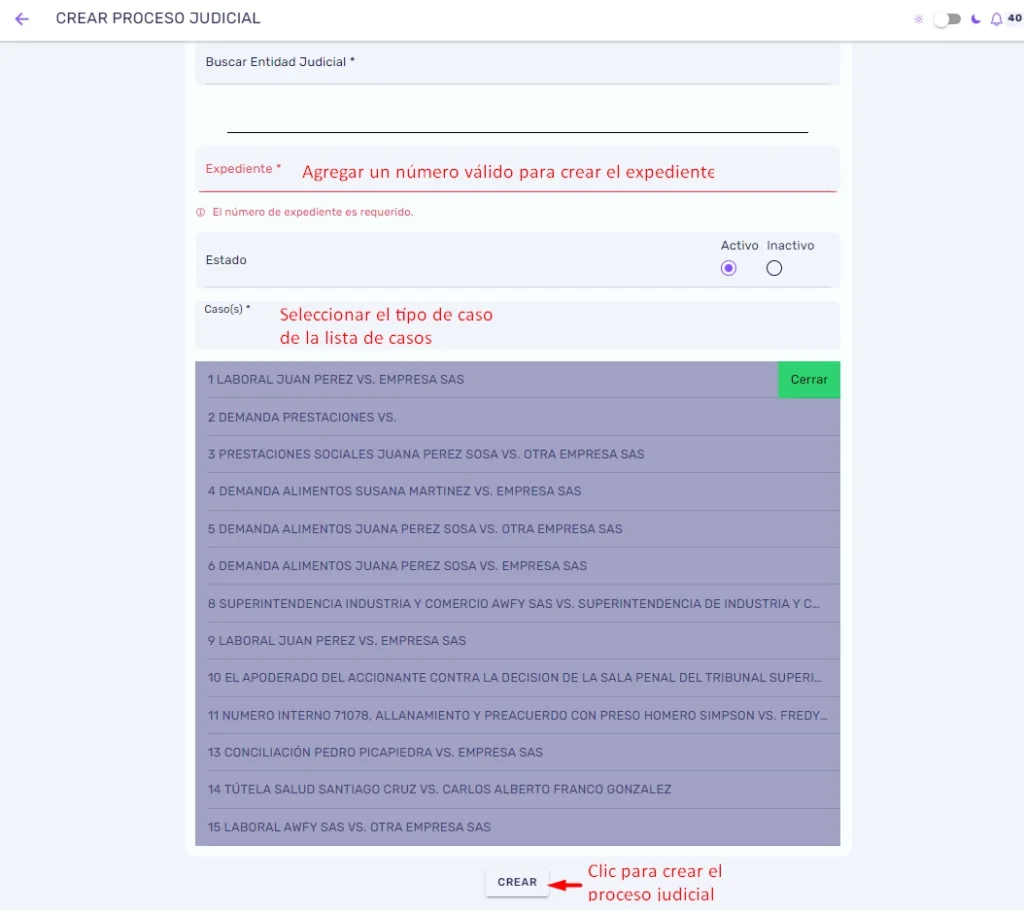Choose case 2 DEMANDA PRESTACIONES VS.

517,417
